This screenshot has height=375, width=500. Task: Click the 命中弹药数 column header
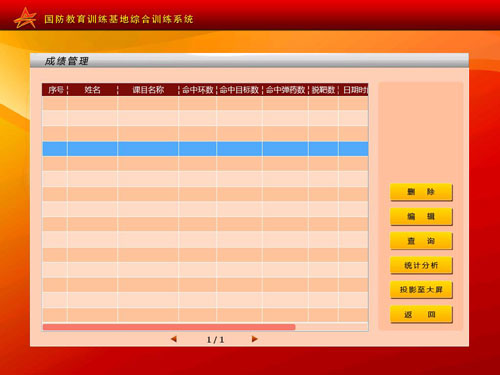tap(285, 90)
